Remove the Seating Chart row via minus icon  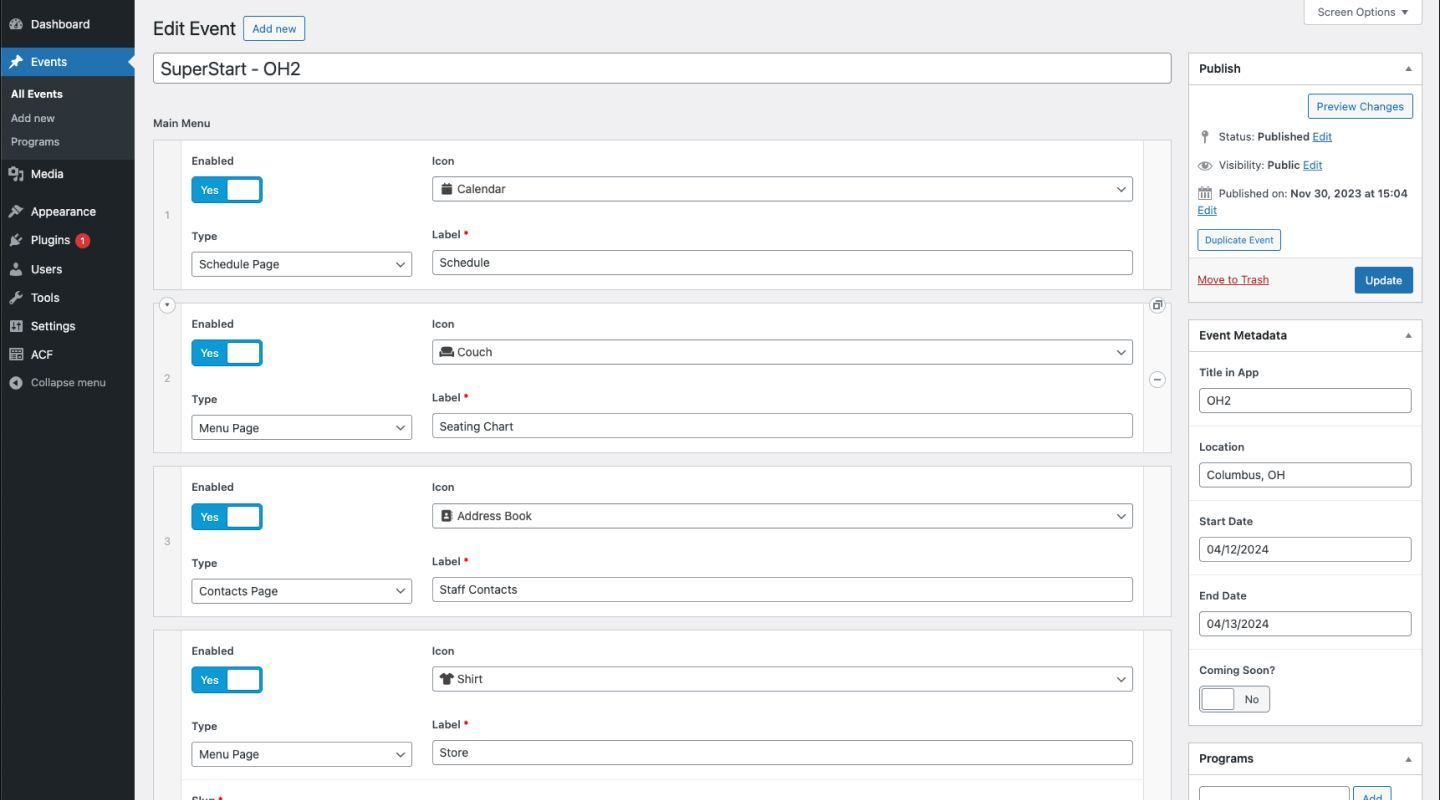[x=1157, y=379]
